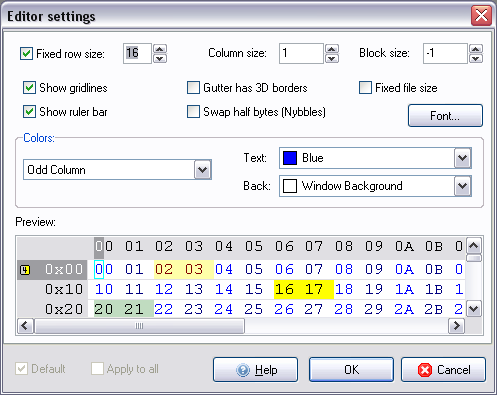Enable Gutter has 3D borders
Screen dimensions: 497x395
[x=193, y=88]
